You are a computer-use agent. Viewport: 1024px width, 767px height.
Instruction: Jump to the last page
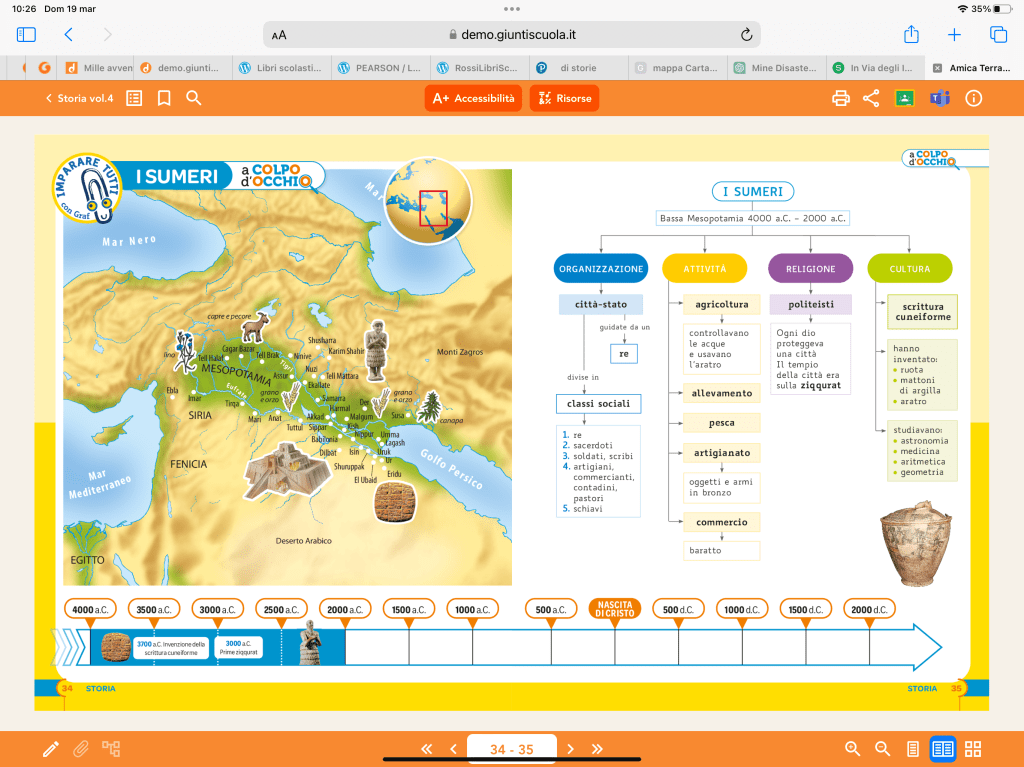[x=598, y=749]
